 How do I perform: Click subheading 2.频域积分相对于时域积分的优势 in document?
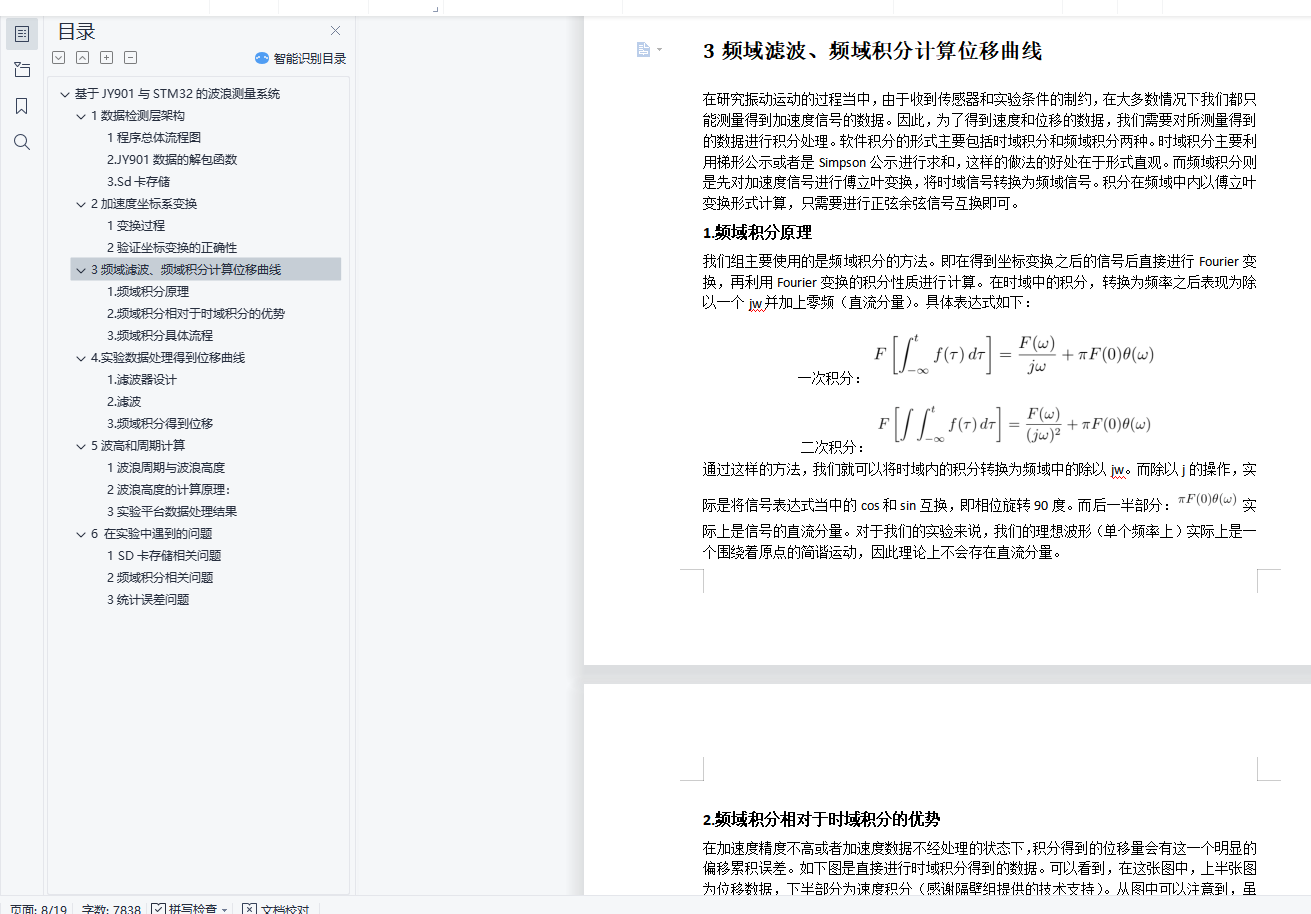pos(822,819)
